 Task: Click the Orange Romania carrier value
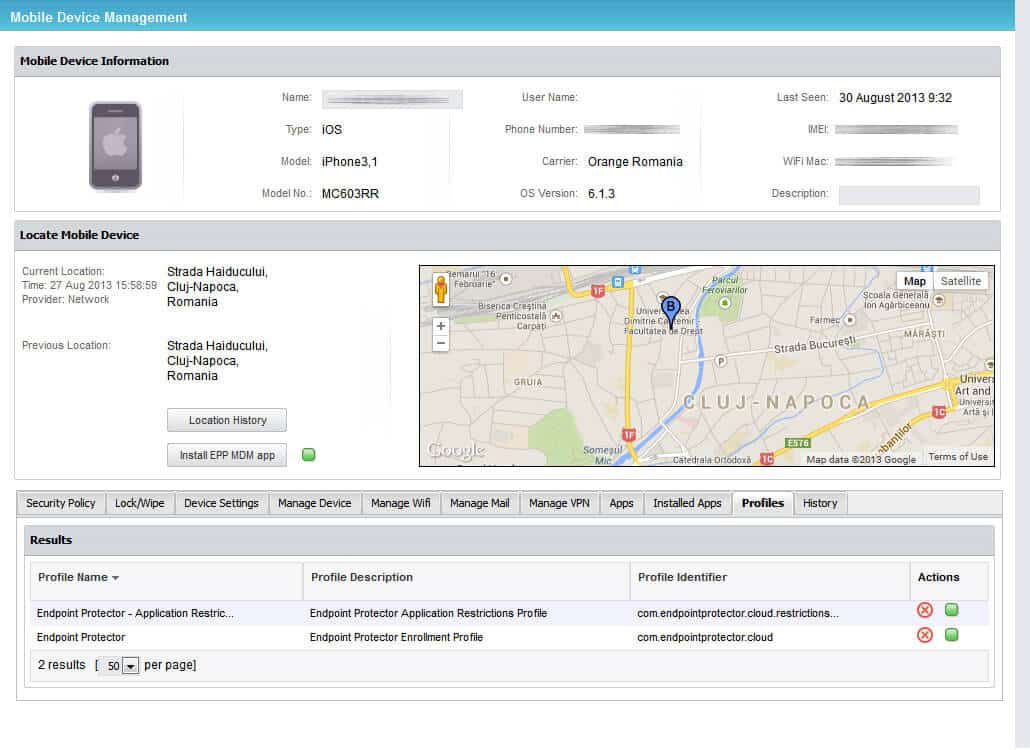pyautogui.click(x=635, y=162)
